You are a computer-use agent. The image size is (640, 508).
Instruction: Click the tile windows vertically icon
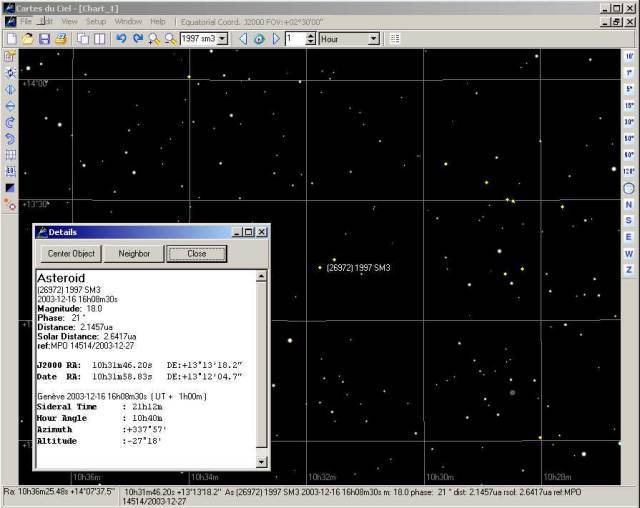[x=100, y=39]
